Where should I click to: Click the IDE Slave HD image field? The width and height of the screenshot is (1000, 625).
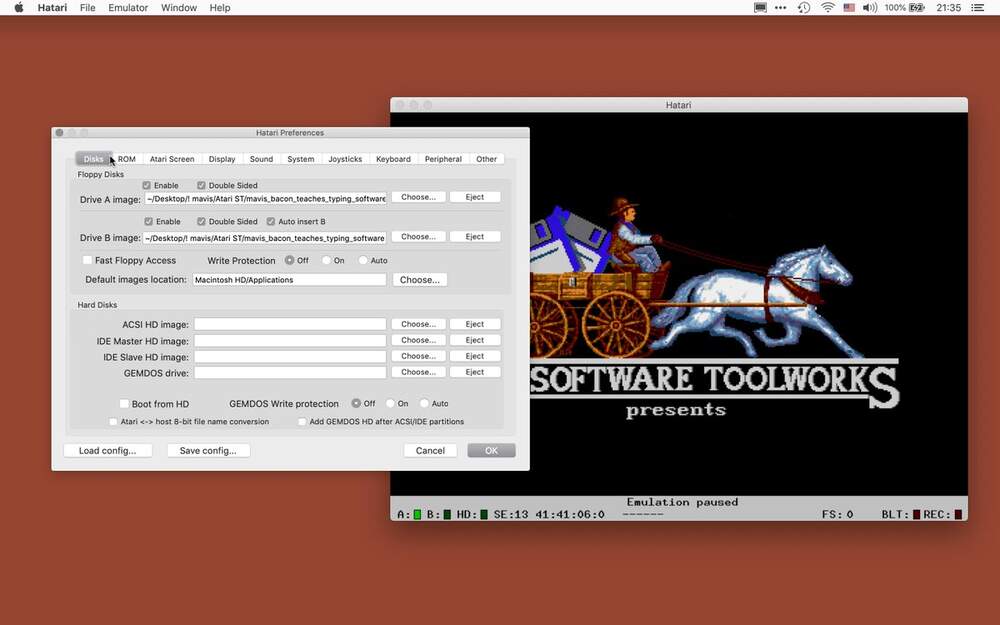tap(290, 357)
